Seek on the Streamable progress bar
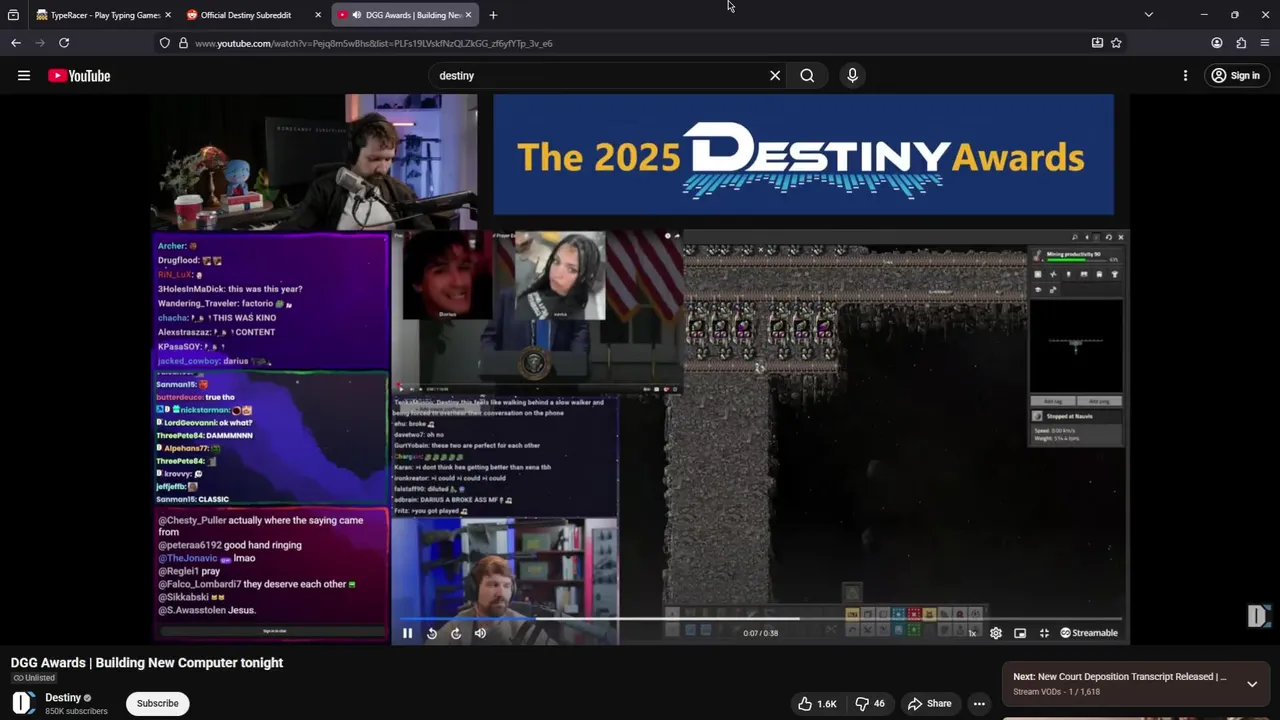 [760, 618]
